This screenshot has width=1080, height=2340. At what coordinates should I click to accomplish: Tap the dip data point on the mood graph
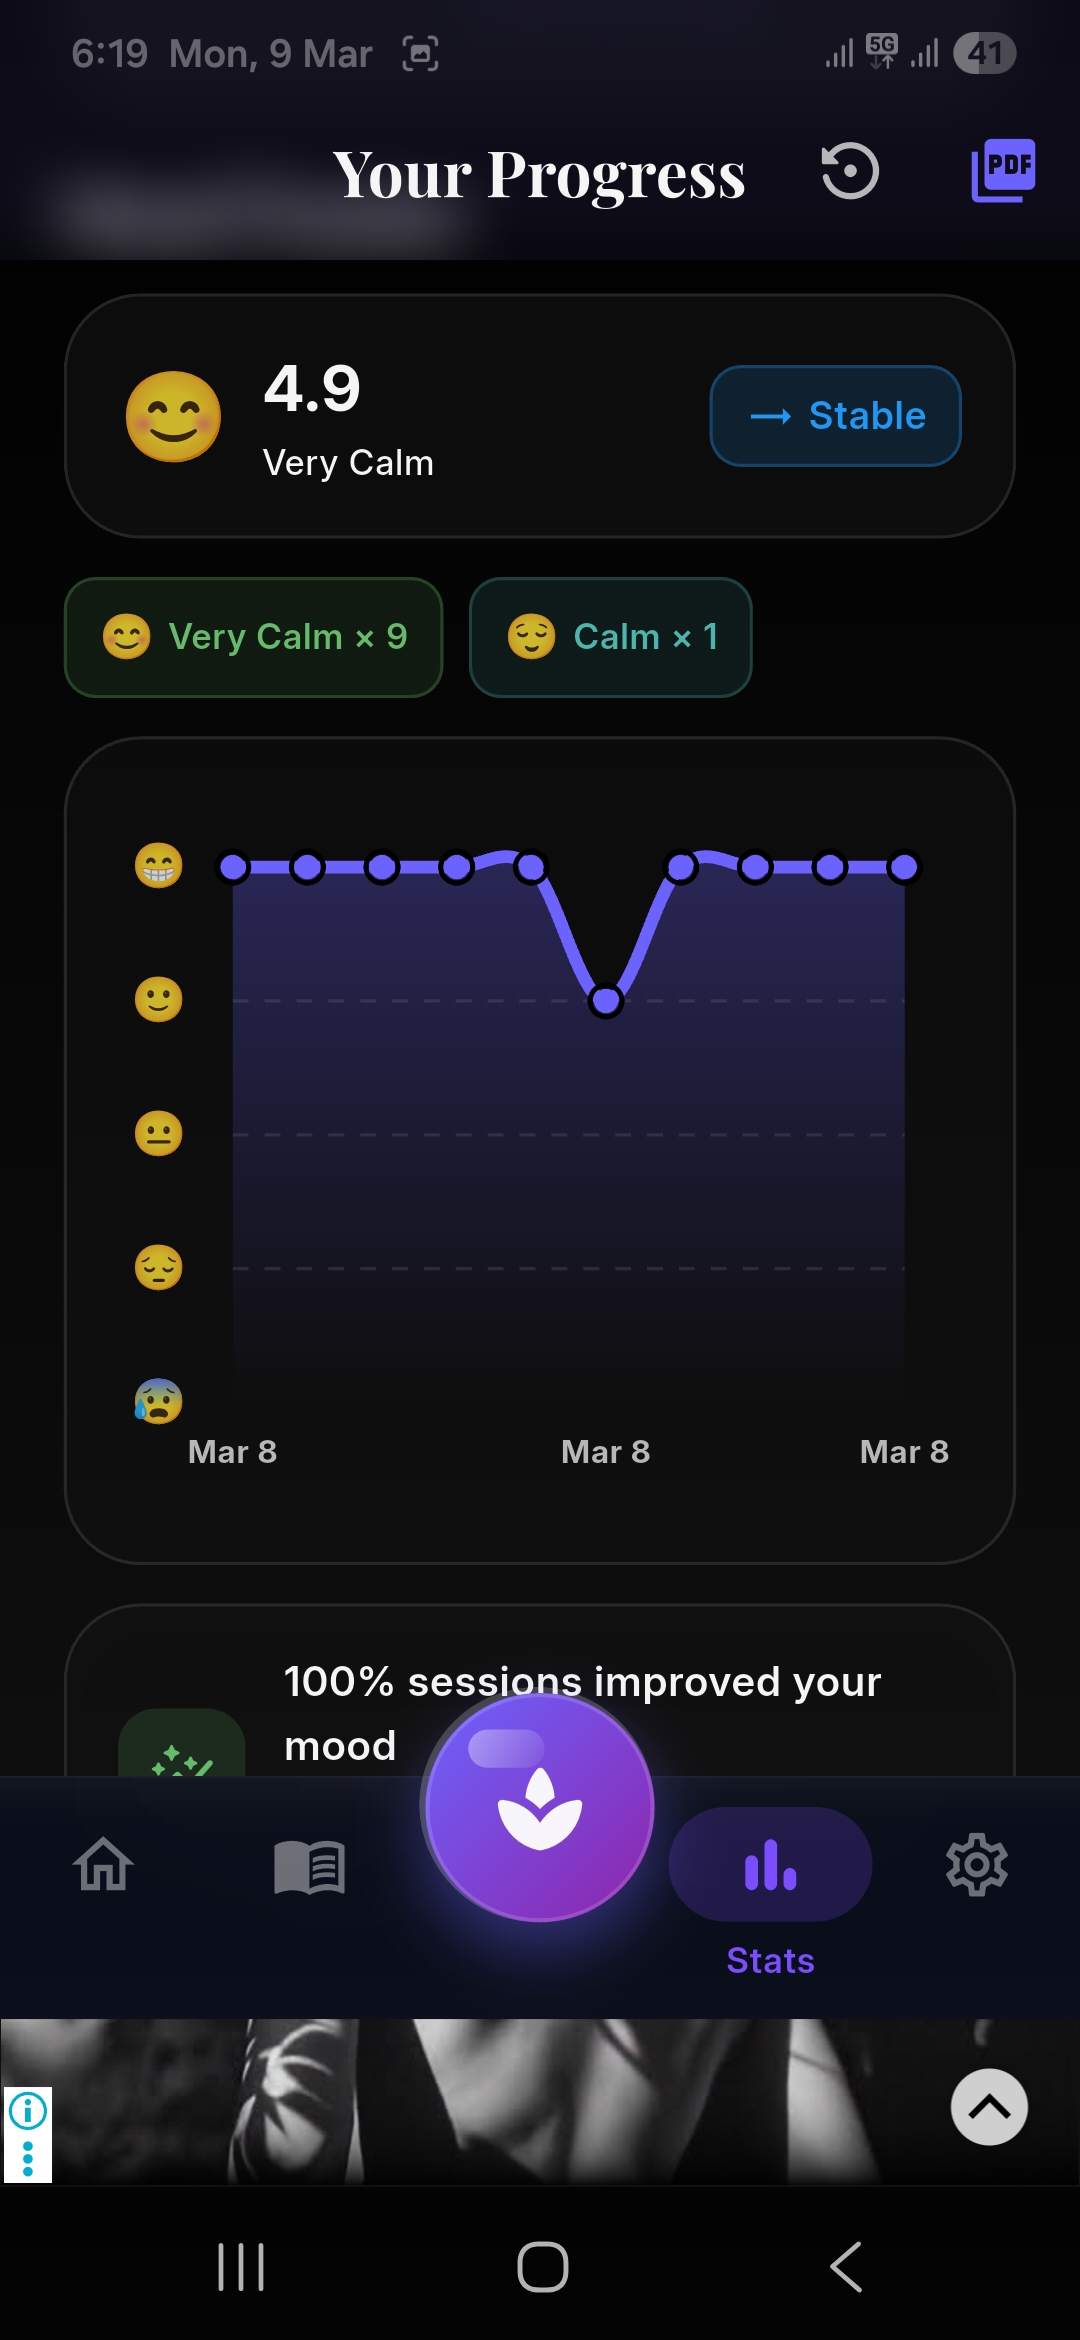click(605, 1000)
